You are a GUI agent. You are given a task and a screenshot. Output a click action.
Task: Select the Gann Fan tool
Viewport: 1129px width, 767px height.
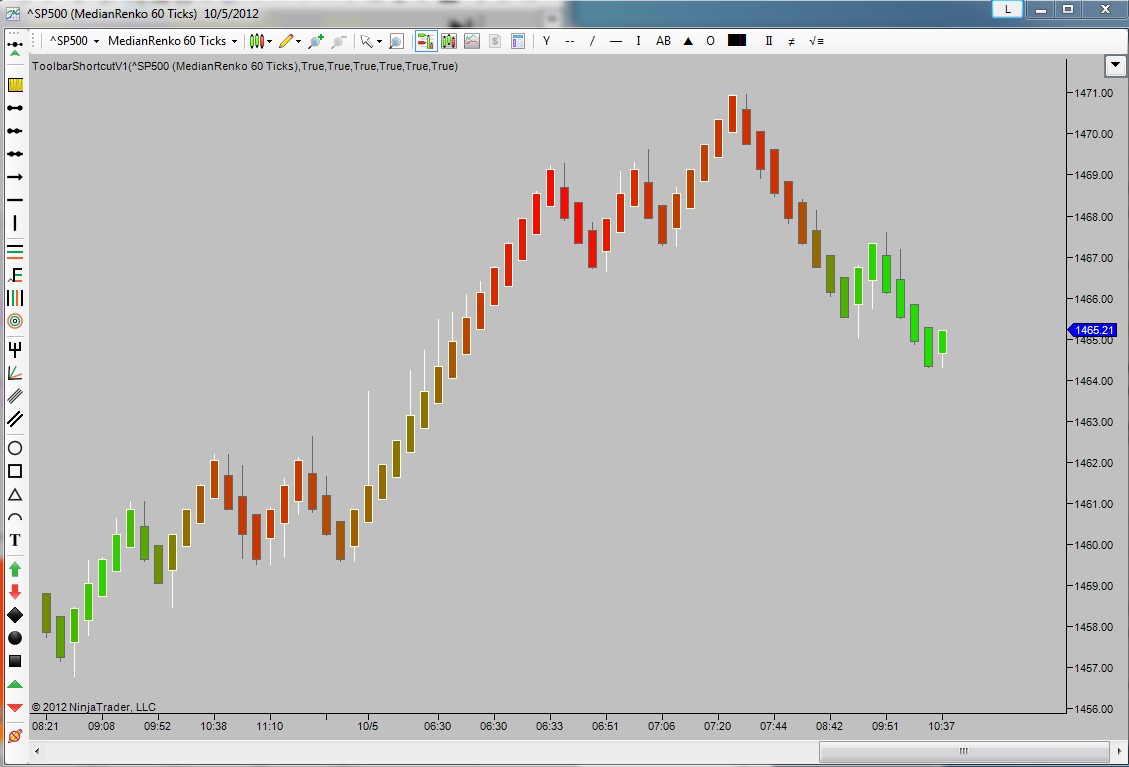point(15,373)
